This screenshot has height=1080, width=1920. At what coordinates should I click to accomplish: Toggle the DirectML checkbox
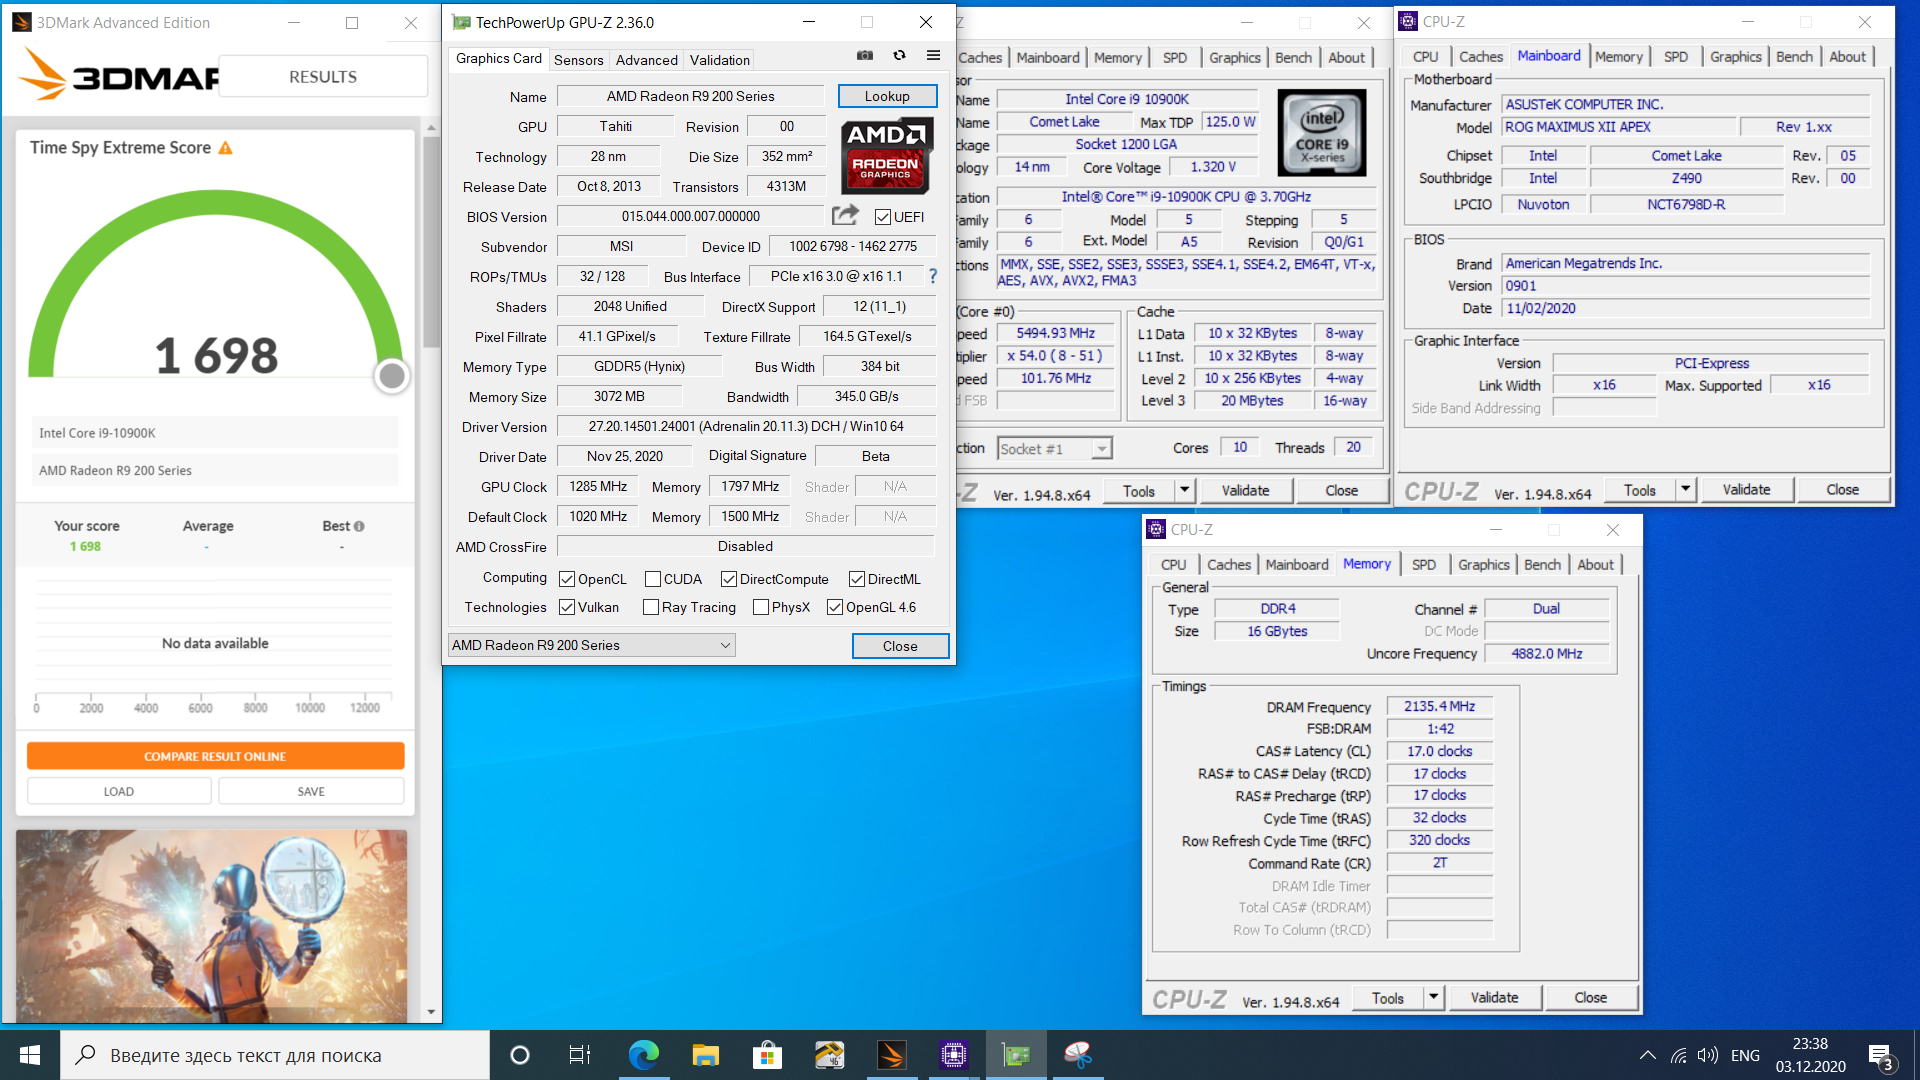[x=857, y=579]
